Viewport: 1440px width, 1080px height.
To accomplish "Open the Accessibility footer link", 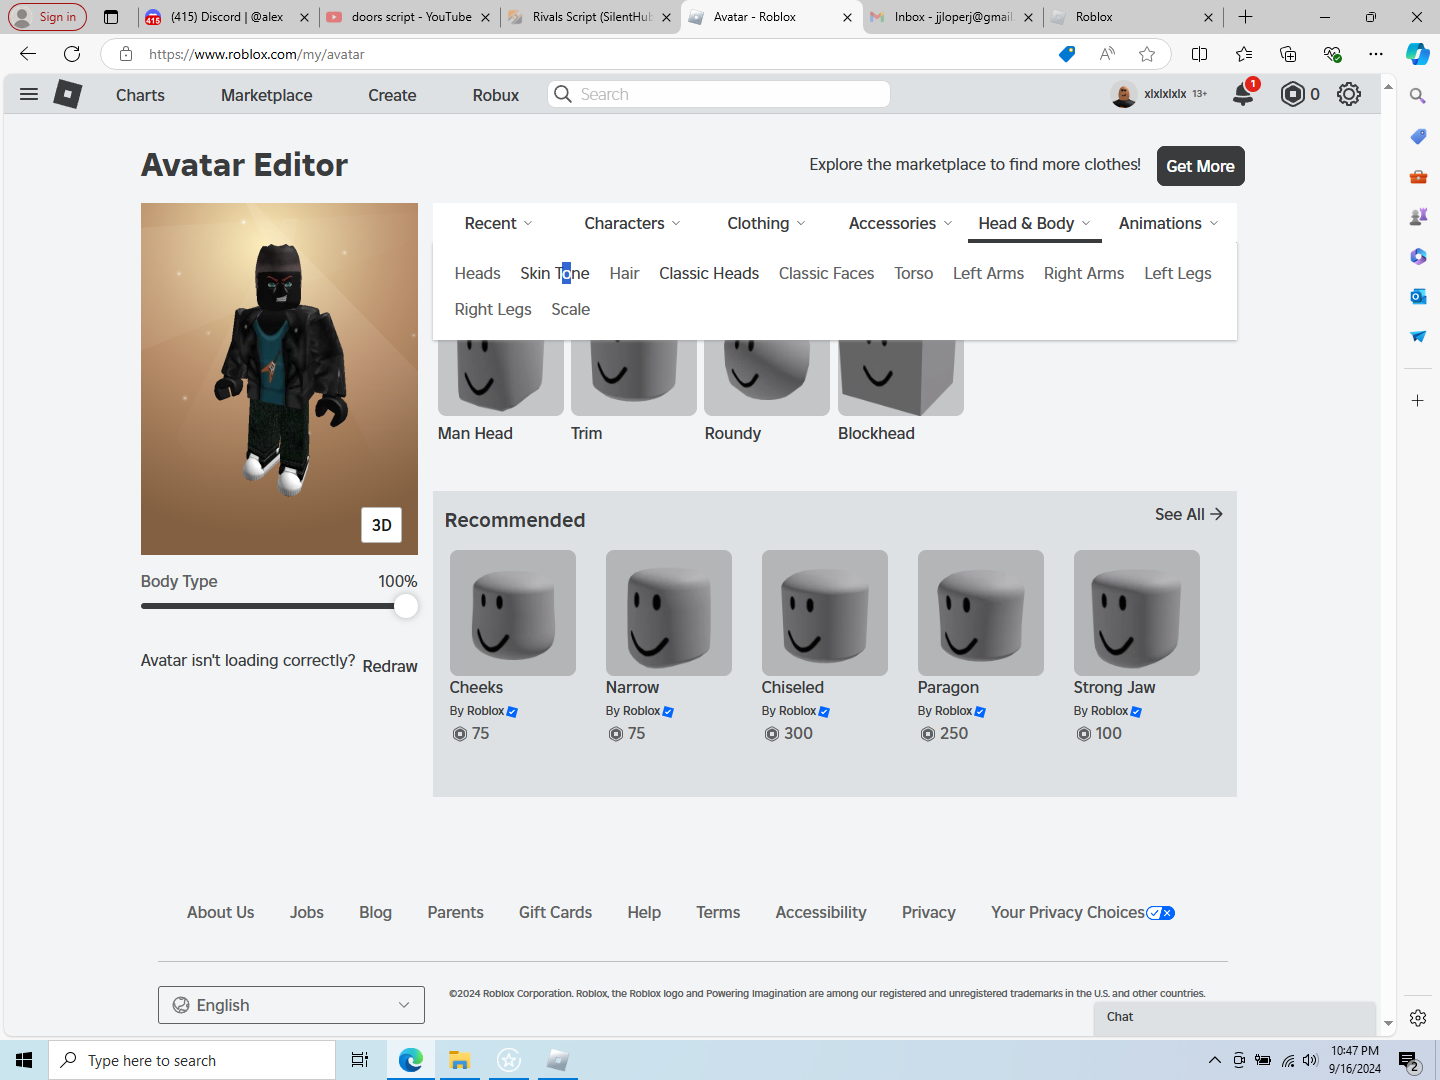I will (x=821, y=912).
